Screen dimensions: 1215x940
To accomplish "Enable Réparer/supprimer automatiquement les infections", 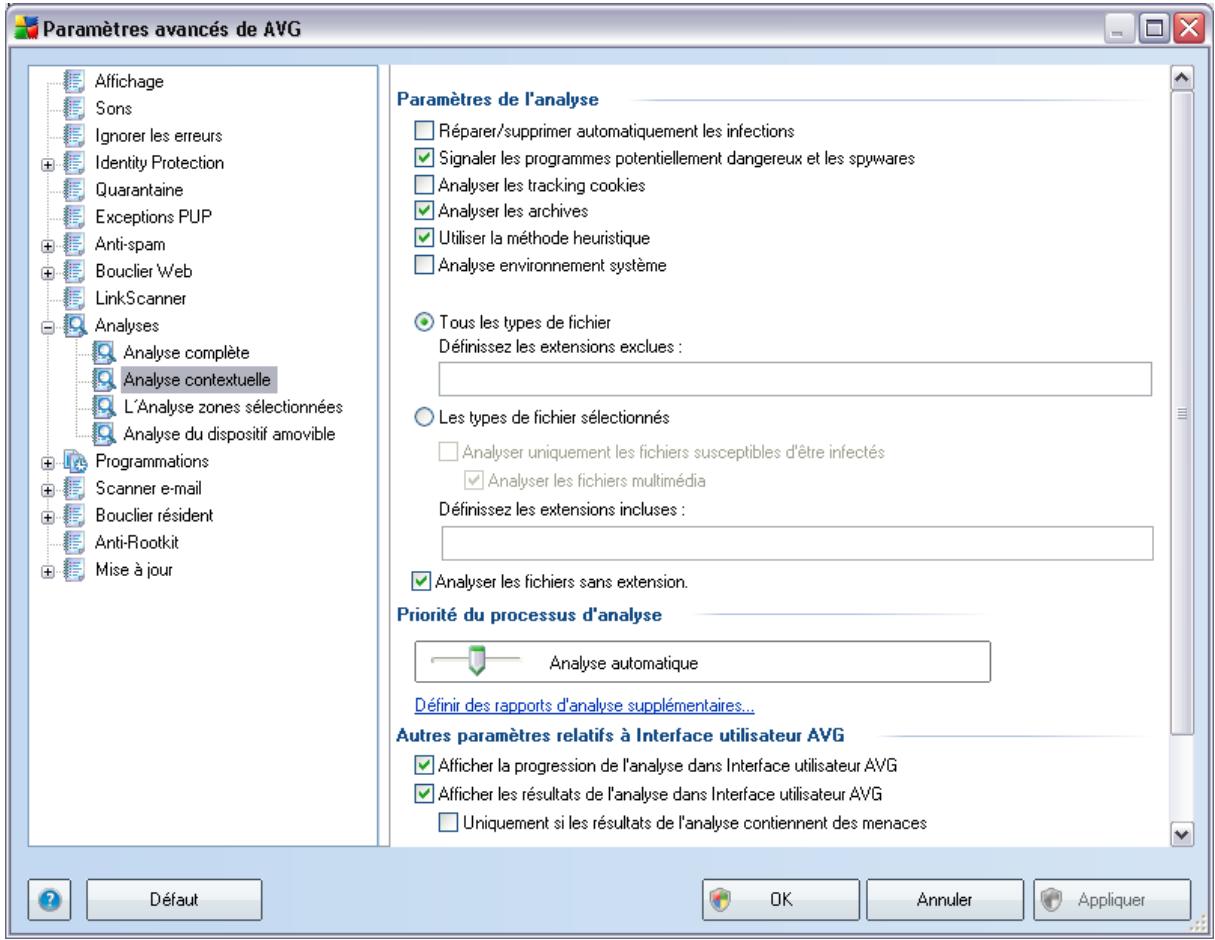I will click(x=425, y=130).
